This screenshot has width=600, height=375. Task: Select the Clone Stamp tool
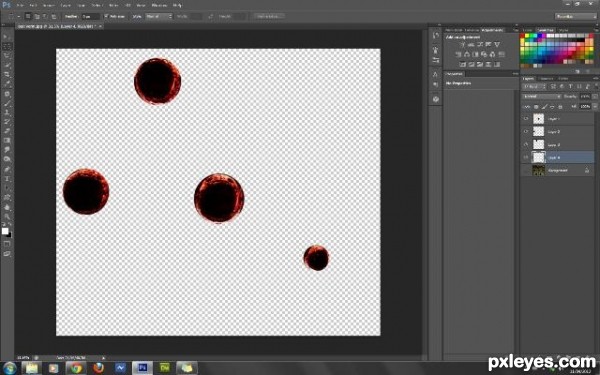click(x=7, y=112)
